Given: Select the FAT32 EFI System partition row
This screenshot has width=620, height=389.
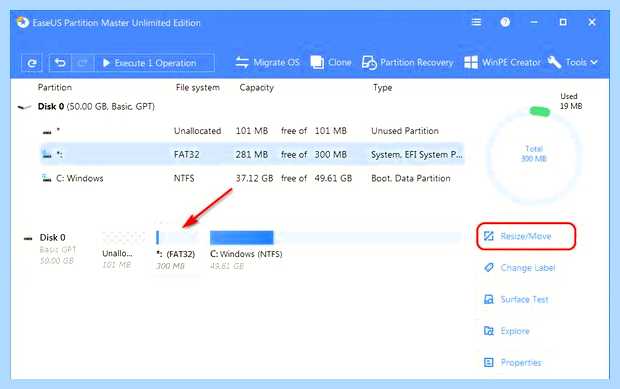Looking at the screenshot, I should pyautogui.click(x=252, y=154).
